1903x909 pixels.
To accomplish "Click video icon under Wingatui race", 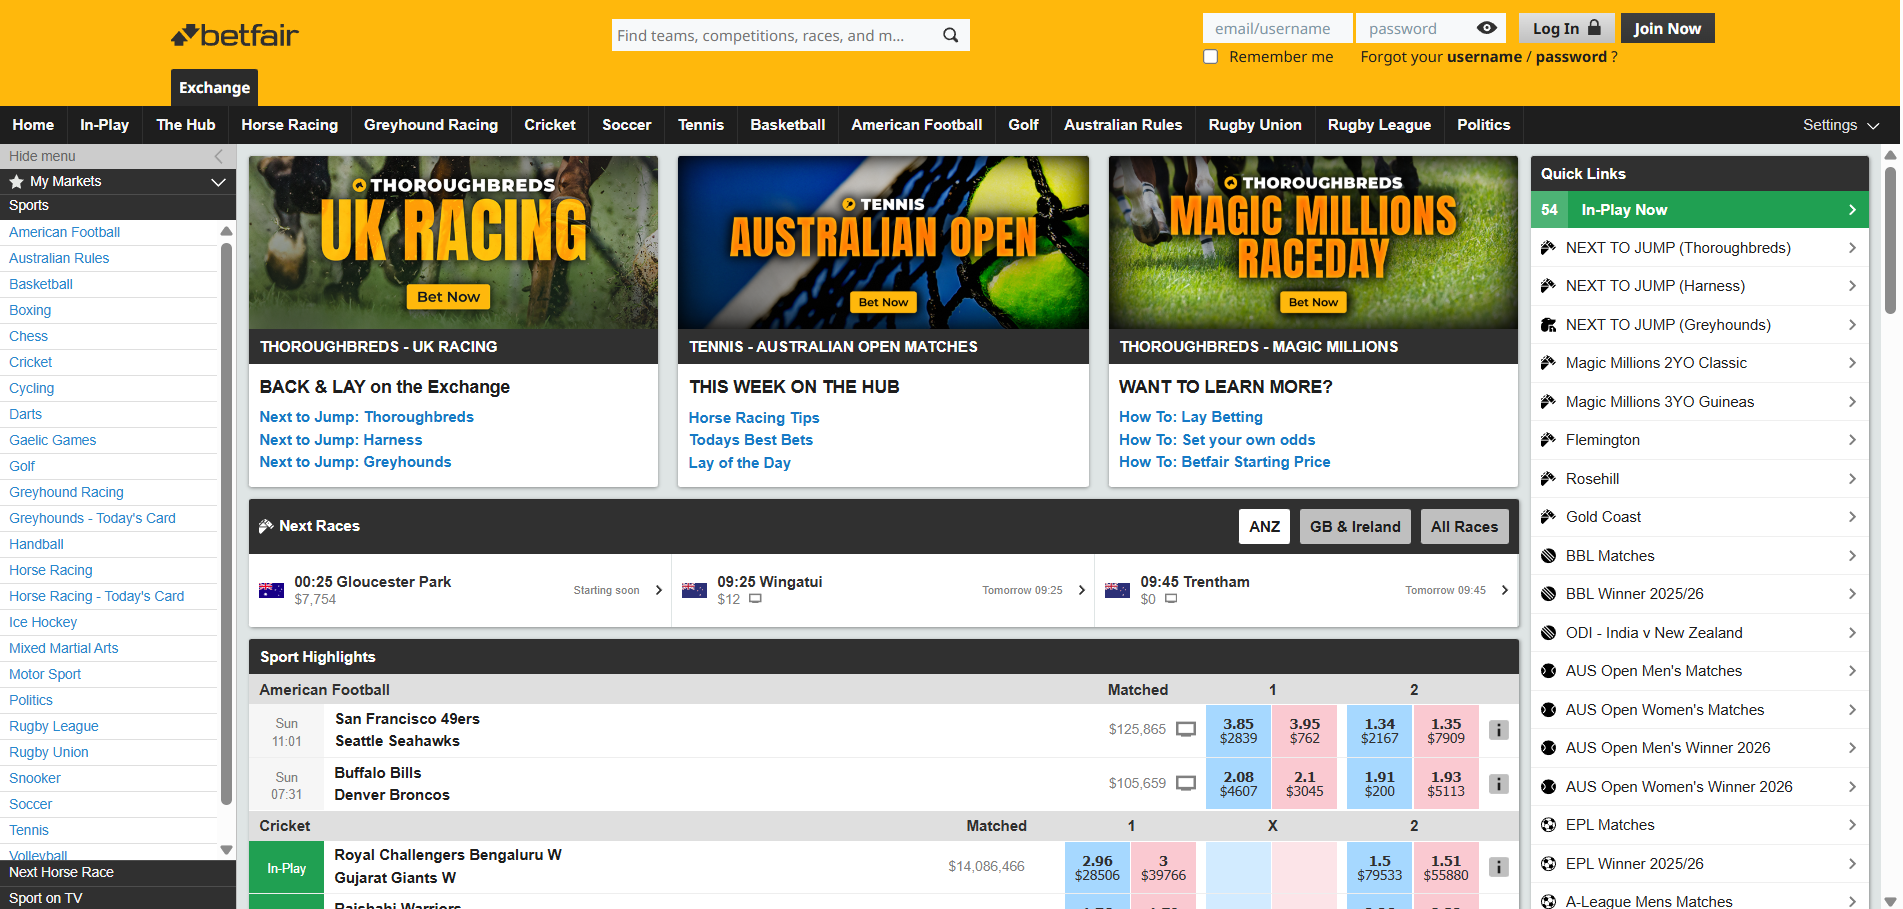I will 755,599.
